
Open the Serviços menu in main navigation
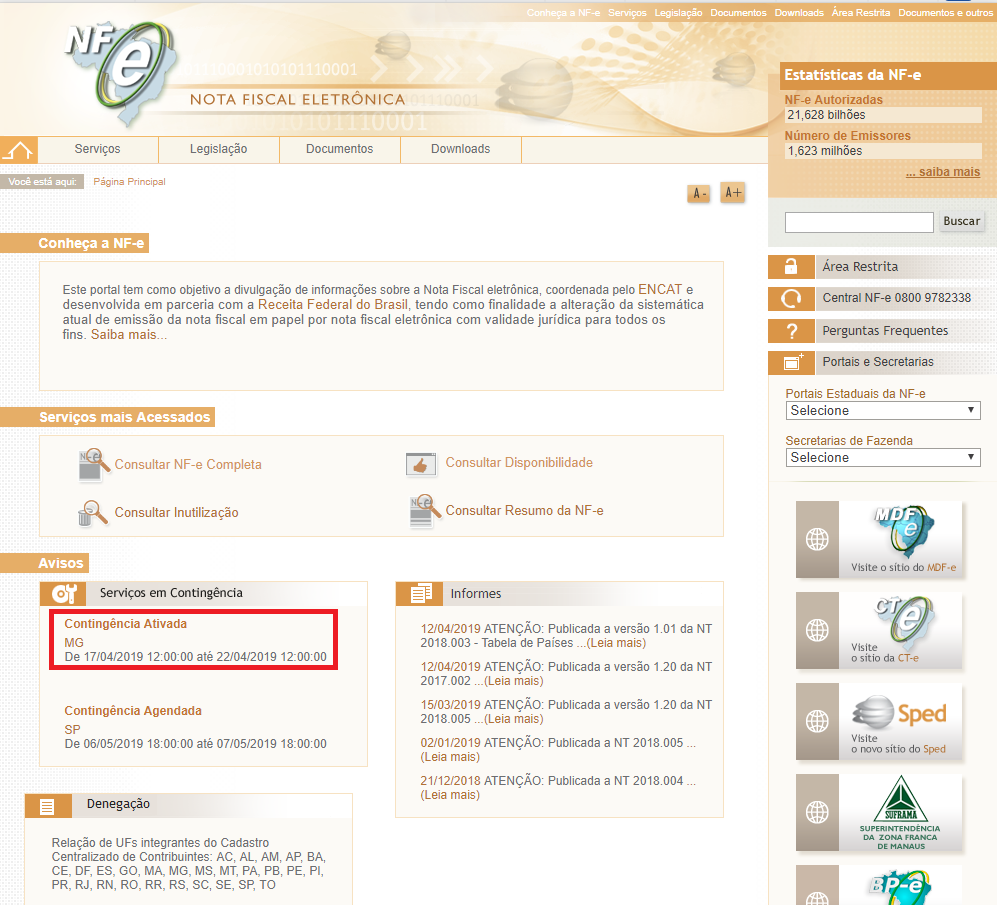point(97,149)
